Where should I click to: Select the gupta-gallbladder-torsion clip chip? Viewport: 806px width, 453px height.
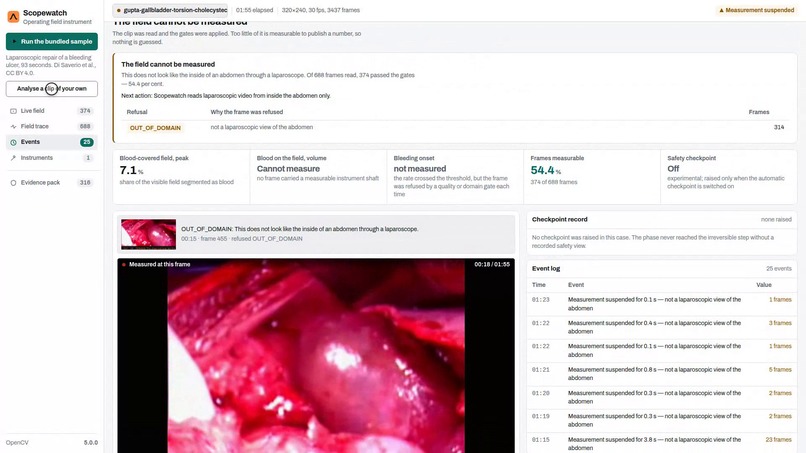pos(171,10)
